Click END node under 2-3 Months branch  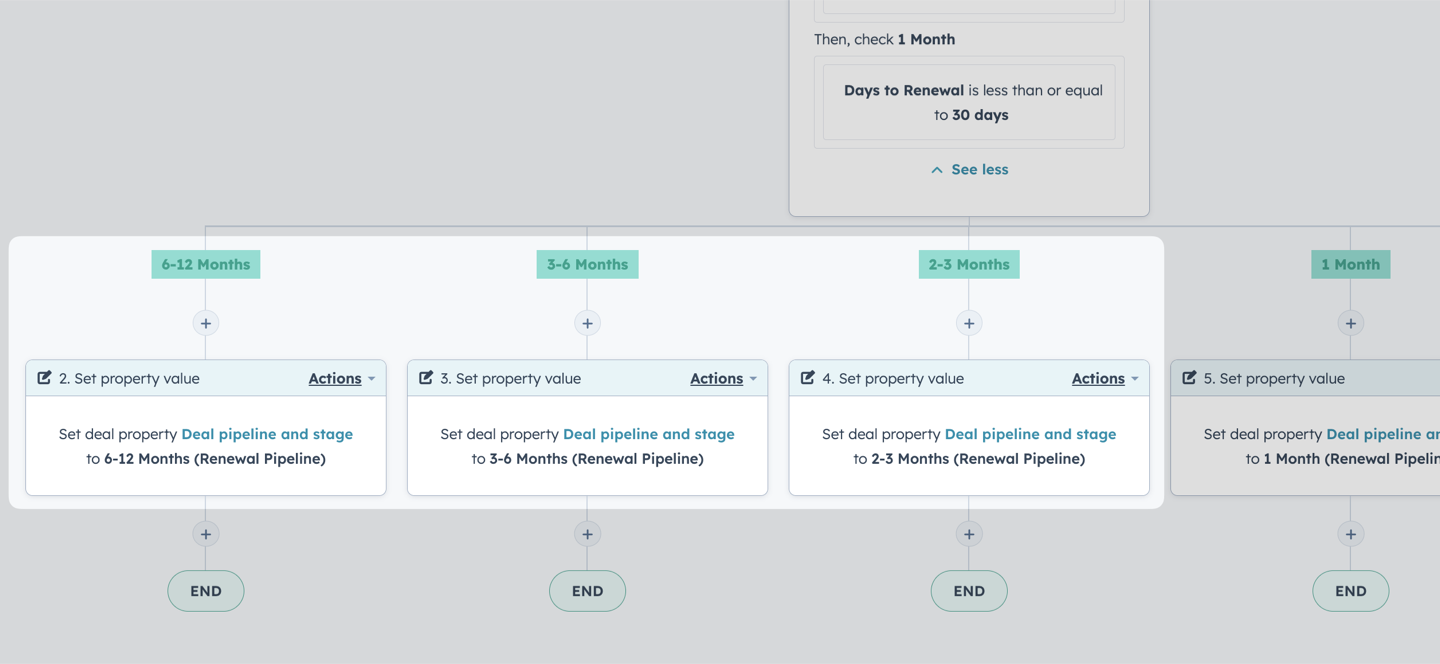point(969,591)
